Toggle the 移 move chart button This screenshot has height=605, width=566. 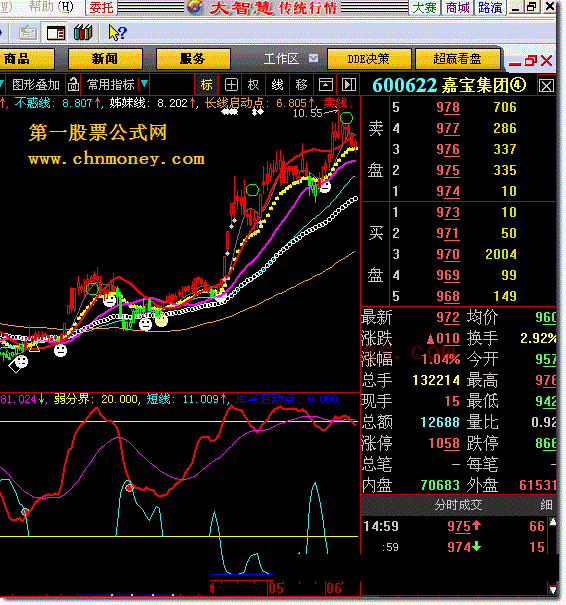(301, 85)
